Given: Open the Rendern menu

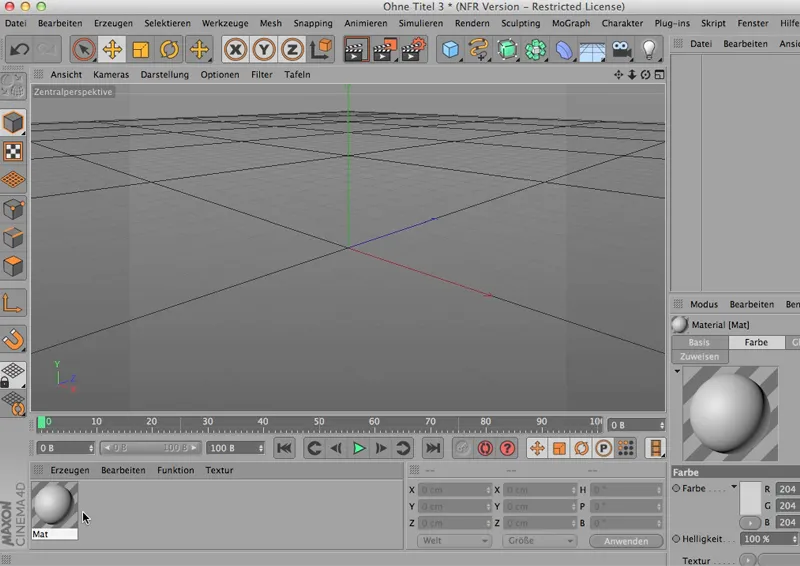Looking at the screenshot, I should point(472,23).
